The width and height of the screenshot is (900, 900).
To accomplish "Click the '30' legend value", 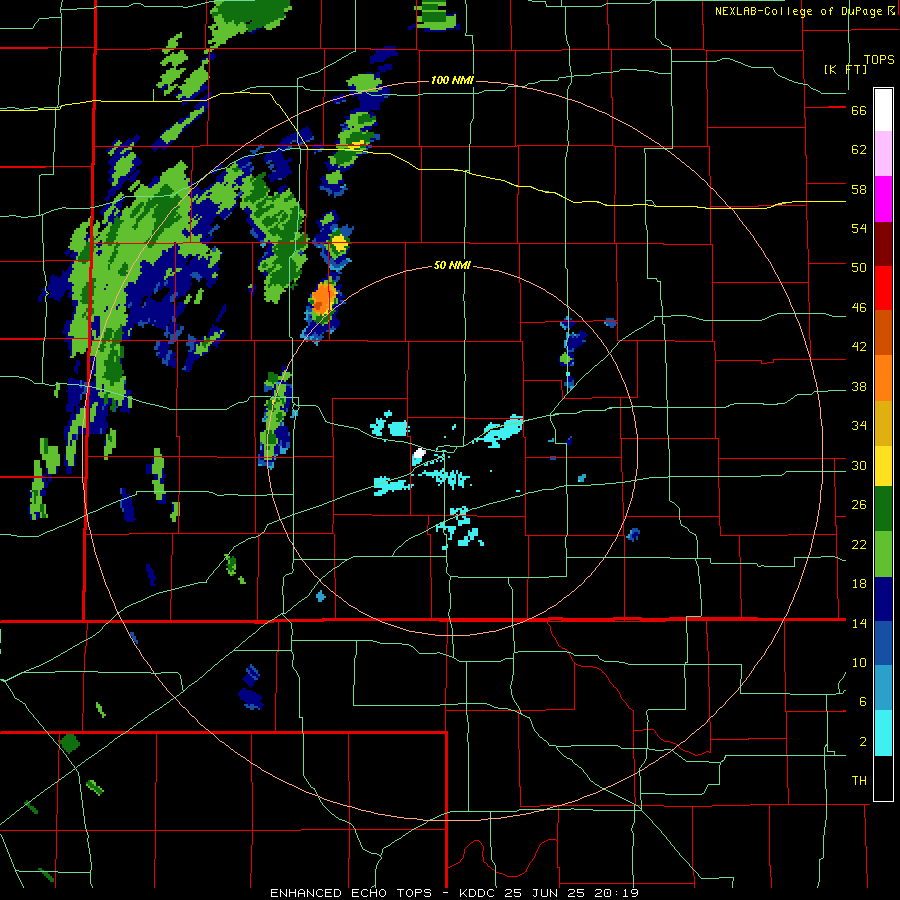I will click(x=859, y=465).
